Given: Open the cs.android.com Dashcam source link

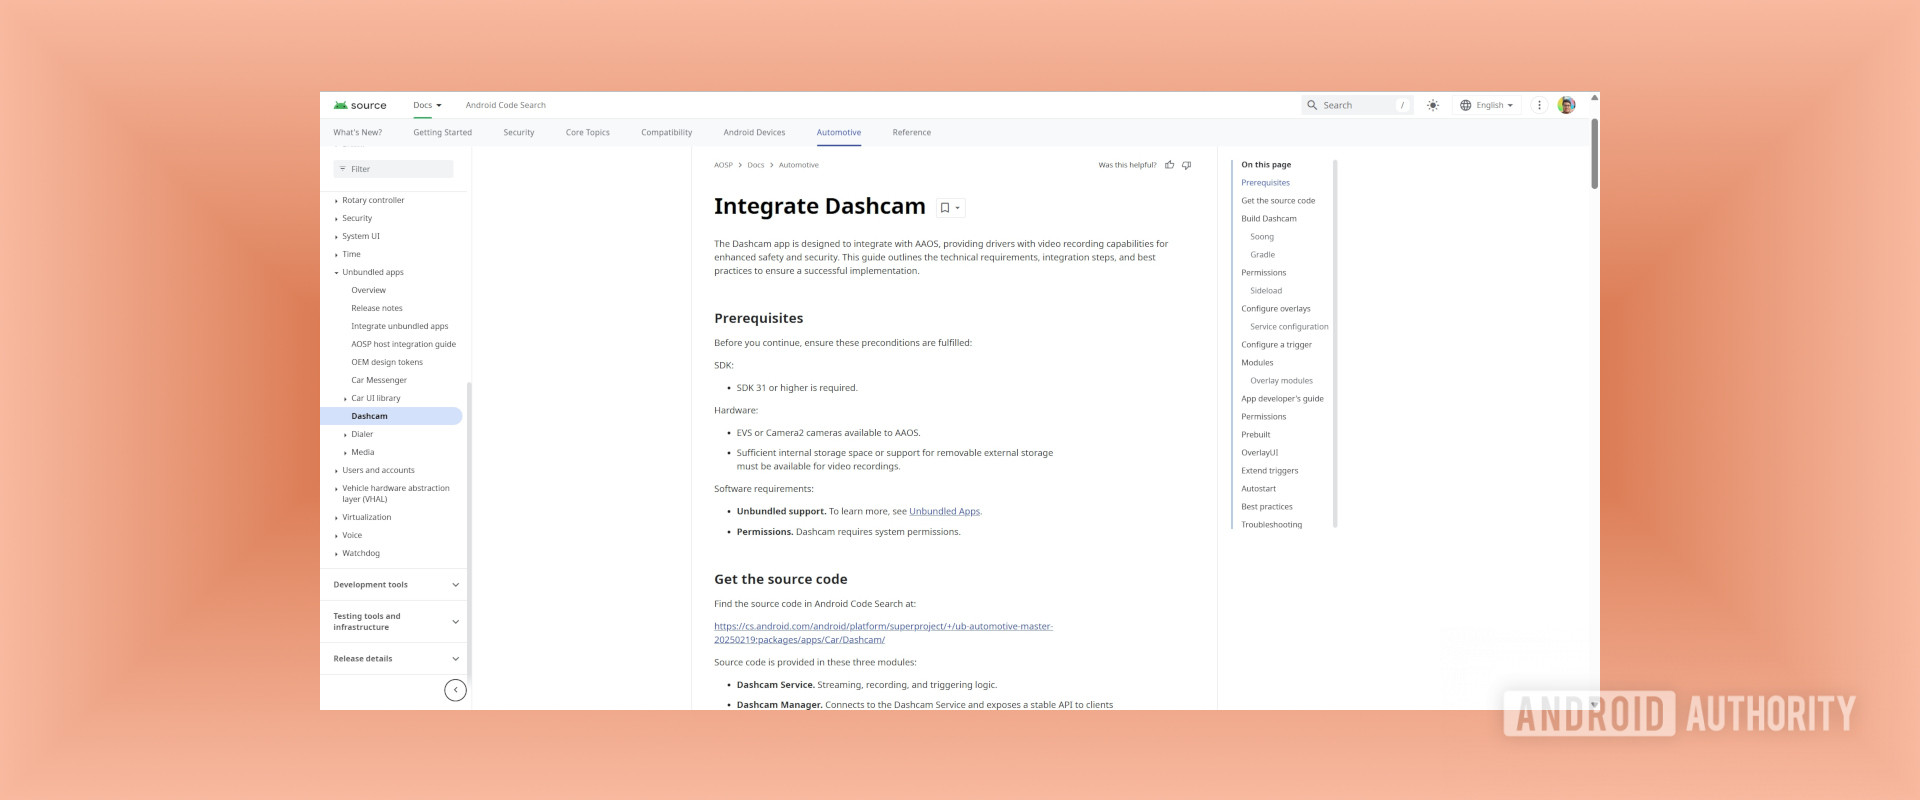Looking at the screenshot, I should (x=883, y=626).
